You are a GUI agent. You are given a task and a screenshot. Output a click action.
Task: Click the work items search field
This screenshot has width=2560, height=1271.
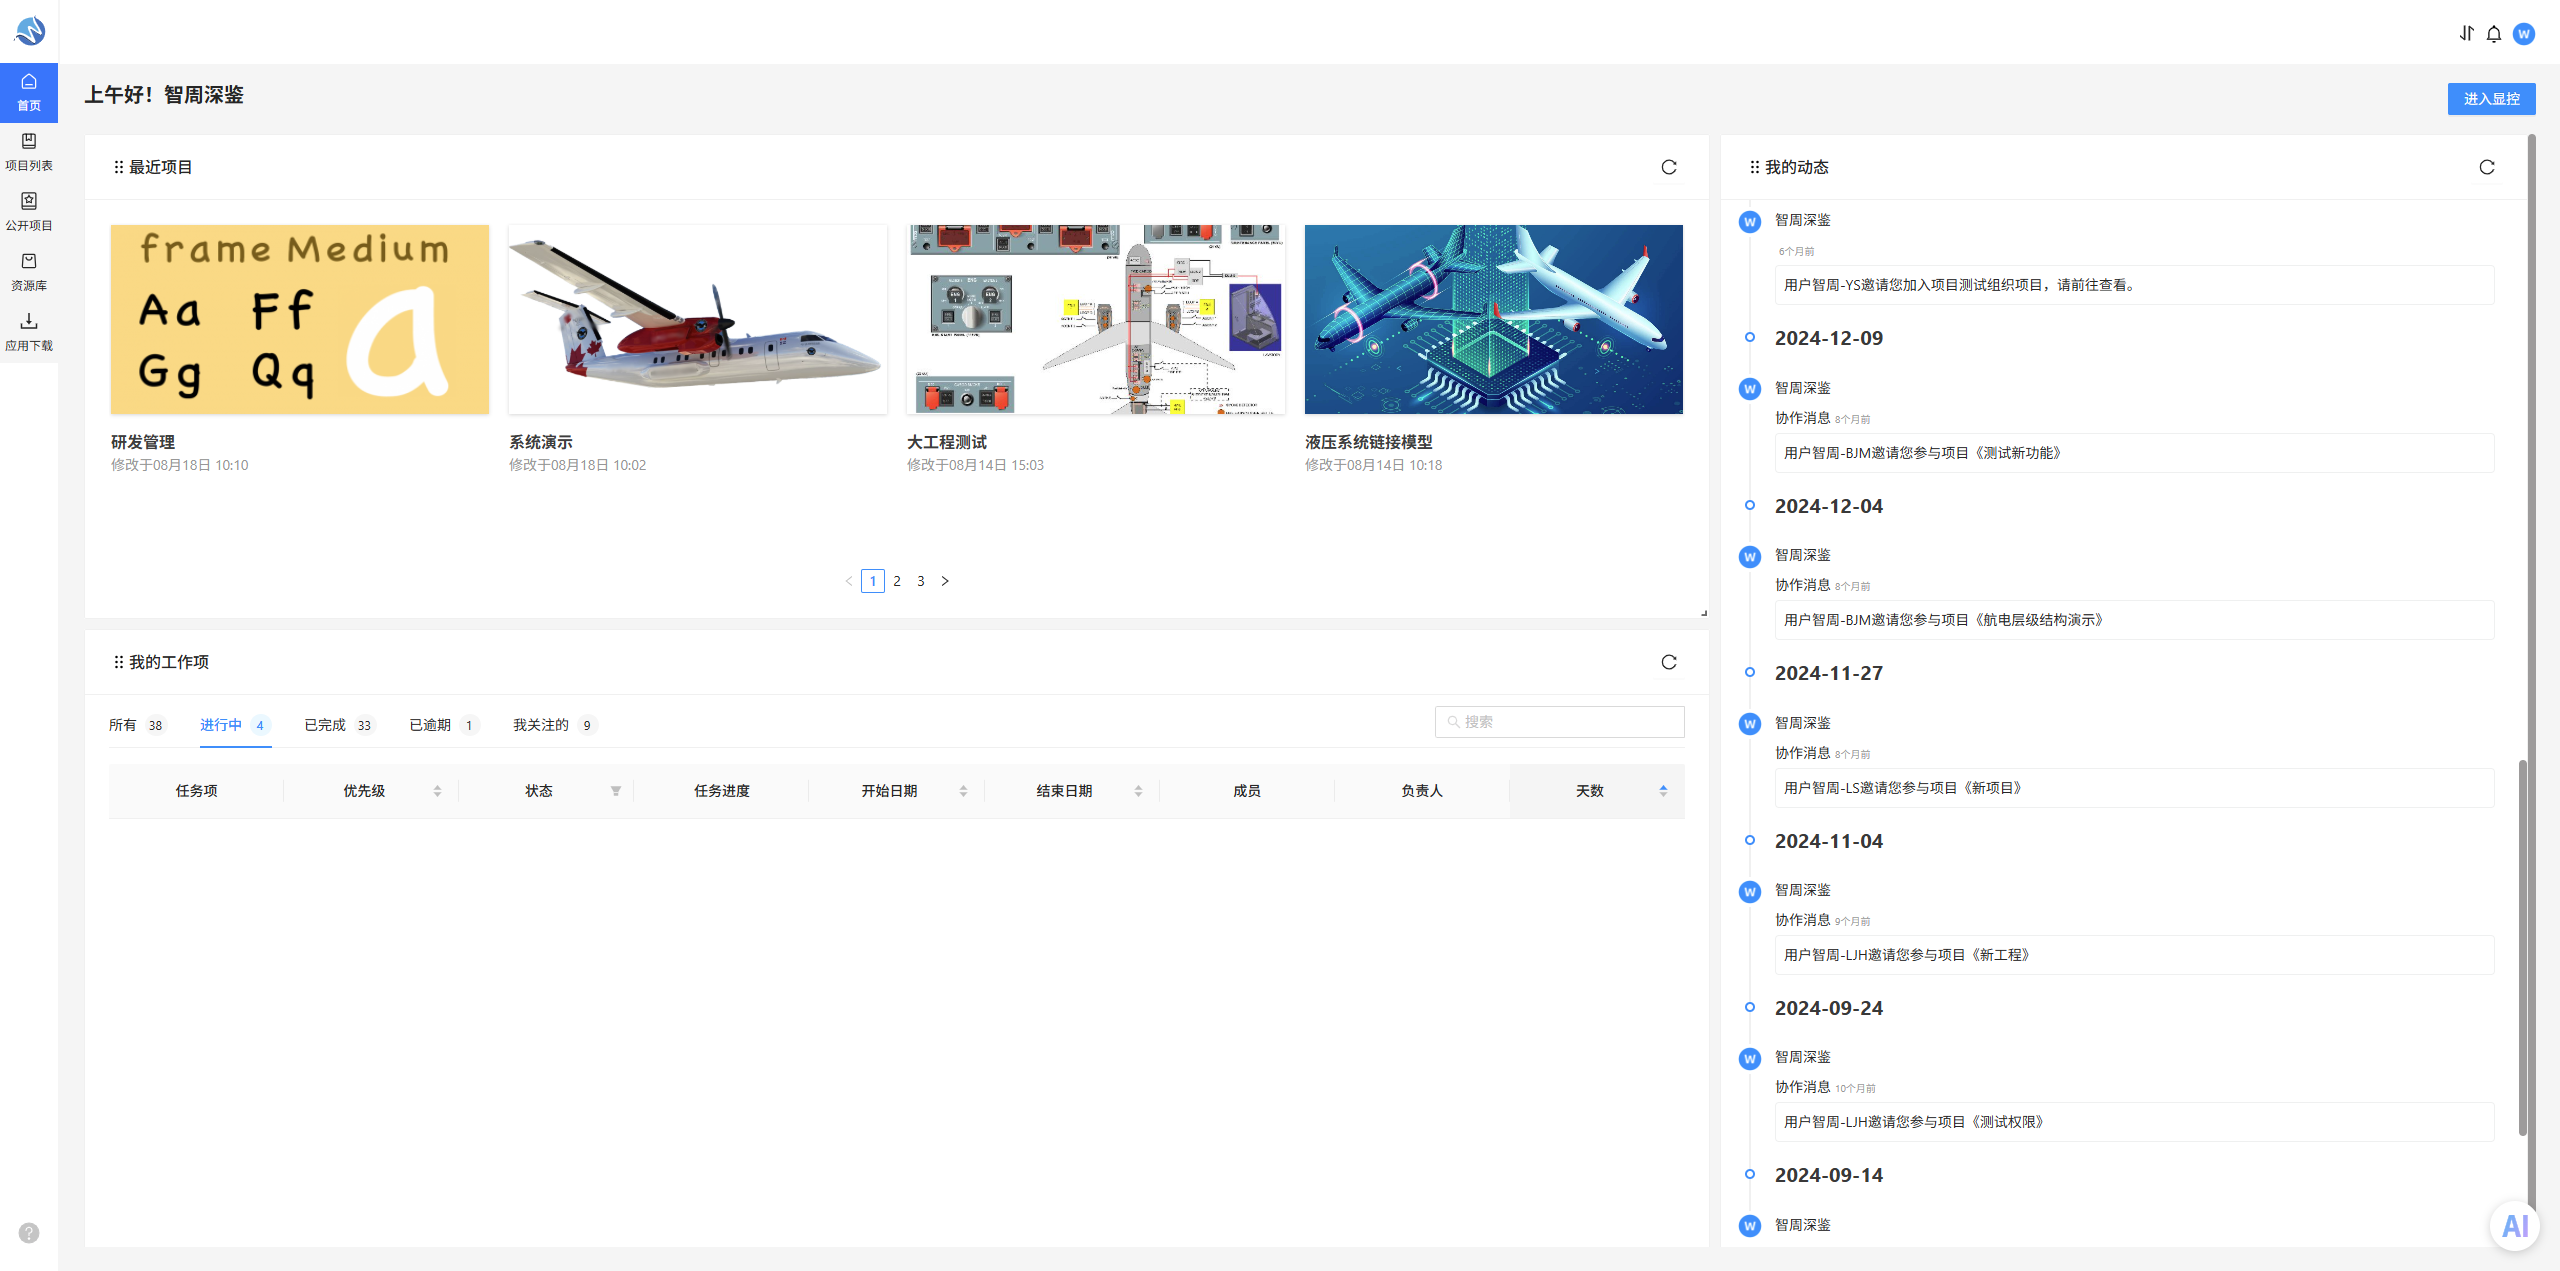pos(1559,722)
